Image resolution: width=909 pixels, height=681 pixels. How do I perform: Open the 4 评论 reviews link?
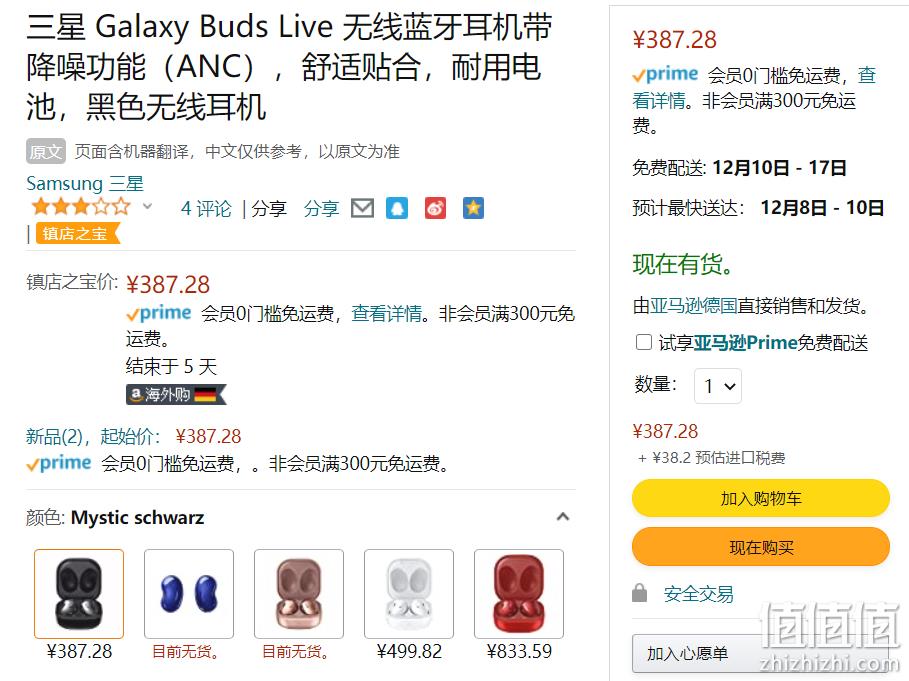pyautogui.click(x=206, y=208)
